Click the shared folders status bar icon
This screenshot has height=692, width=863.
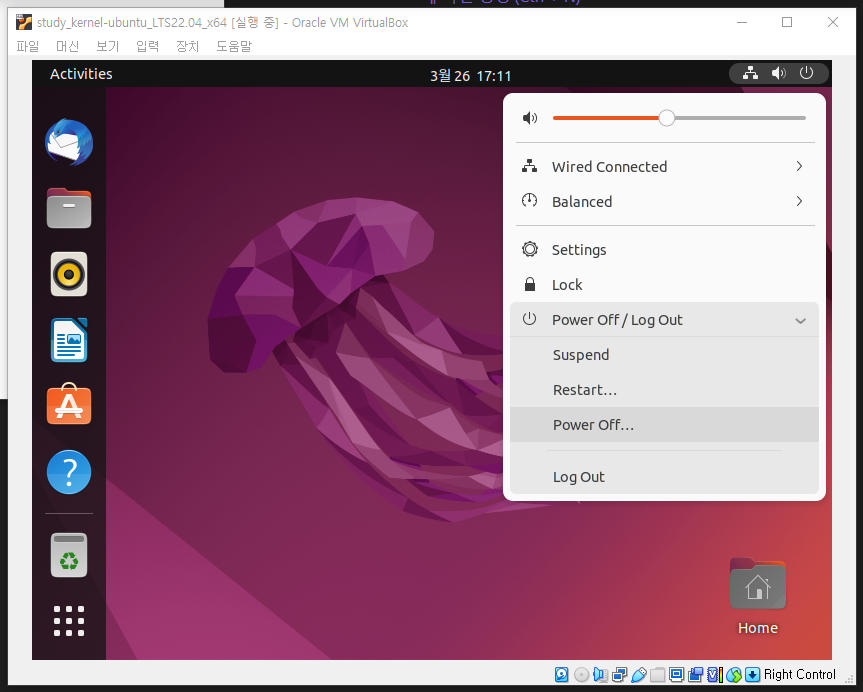(657, 674)
